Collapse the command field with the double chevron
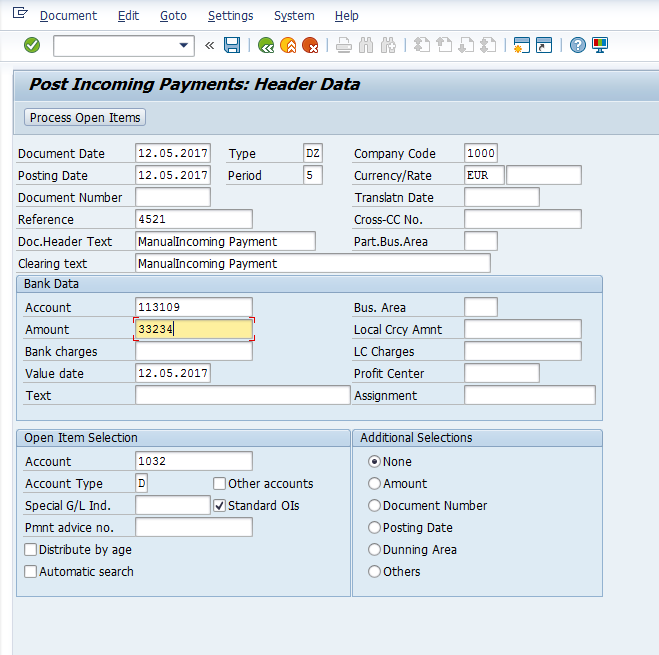This screenshot has height=655, width=659. pos(209,45)
